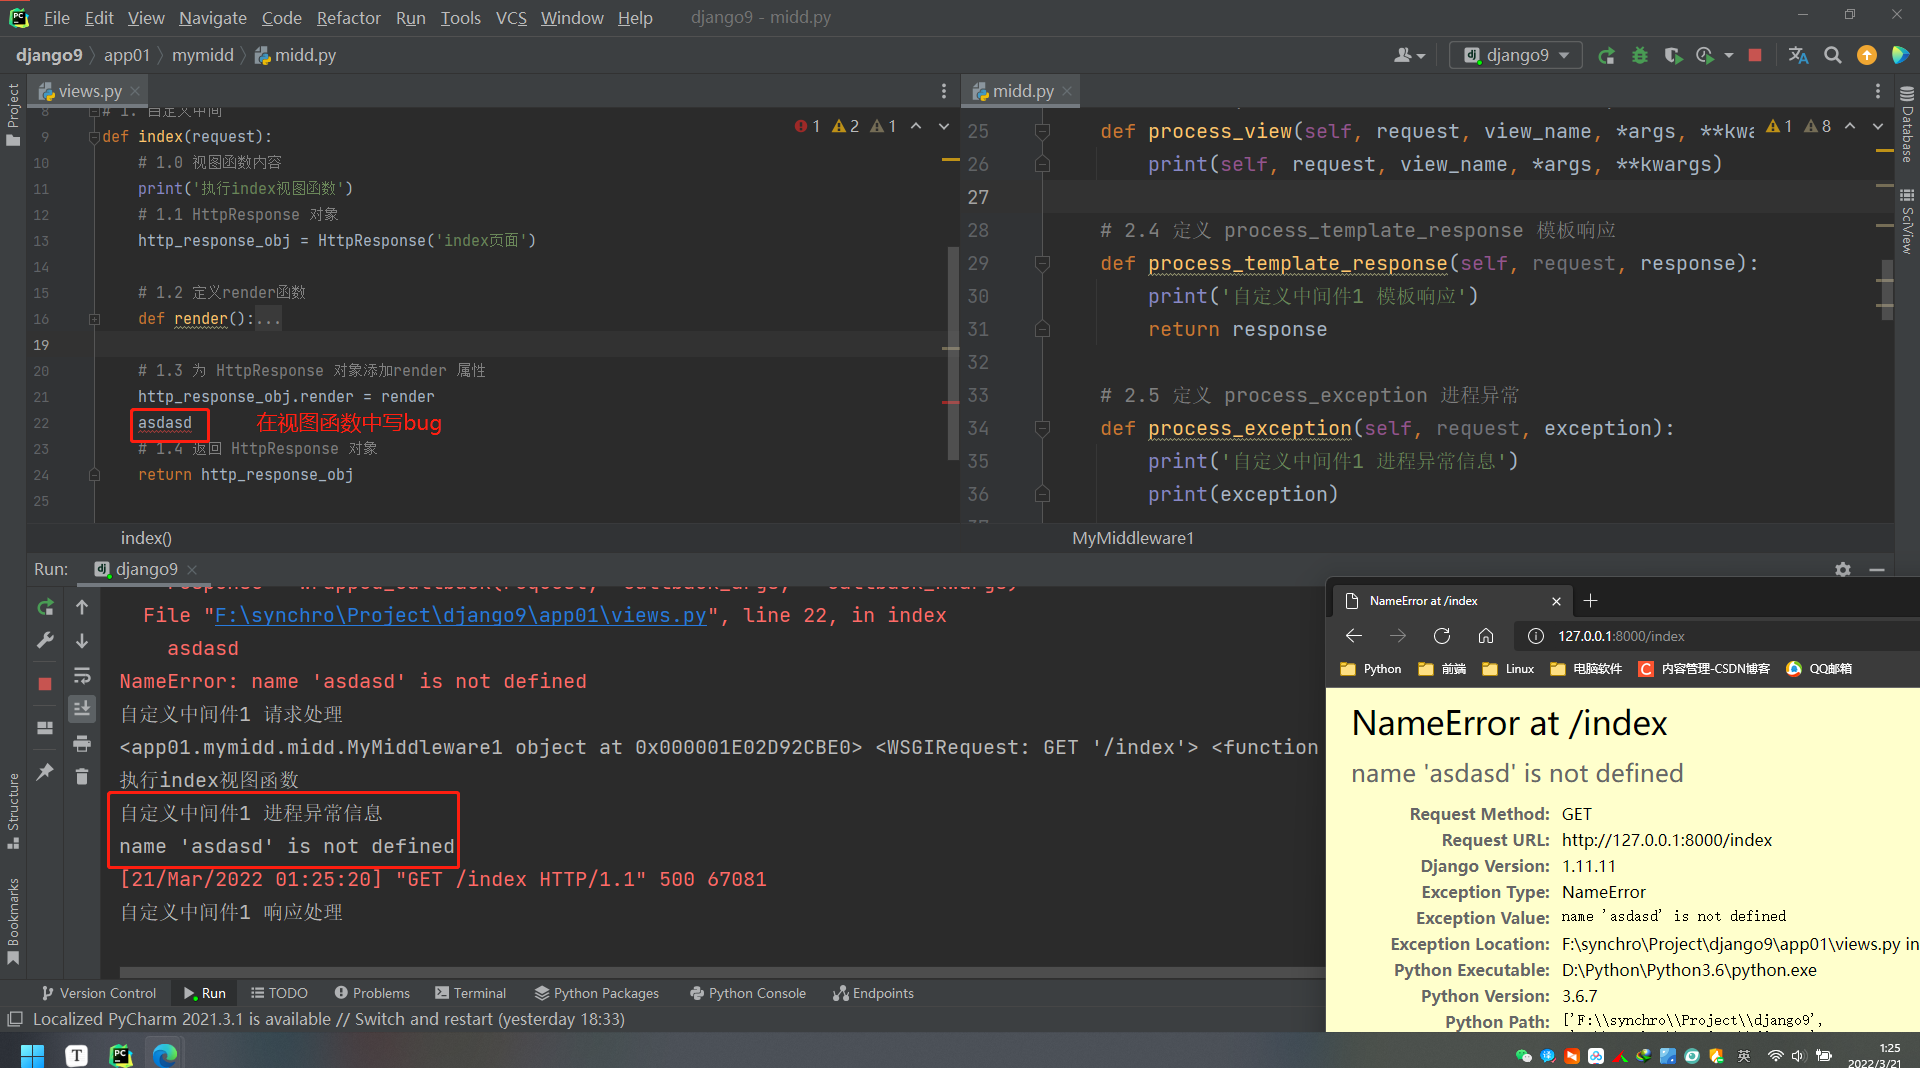Image resolution: width=1920 pixels, height=1068 pixels.
Task: Open a new browser tab plus button
Action: point(1591,601)
